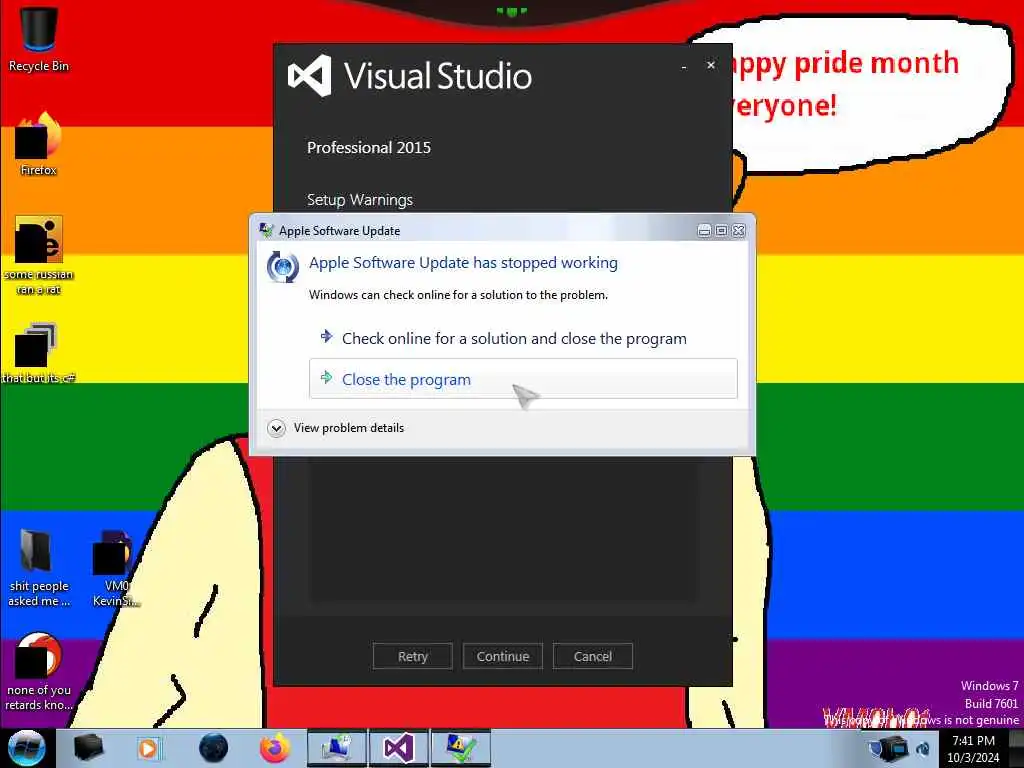Click the black folder taskbar icon
The width and height of the screenshot is (1024, 768).
[88, 748]
